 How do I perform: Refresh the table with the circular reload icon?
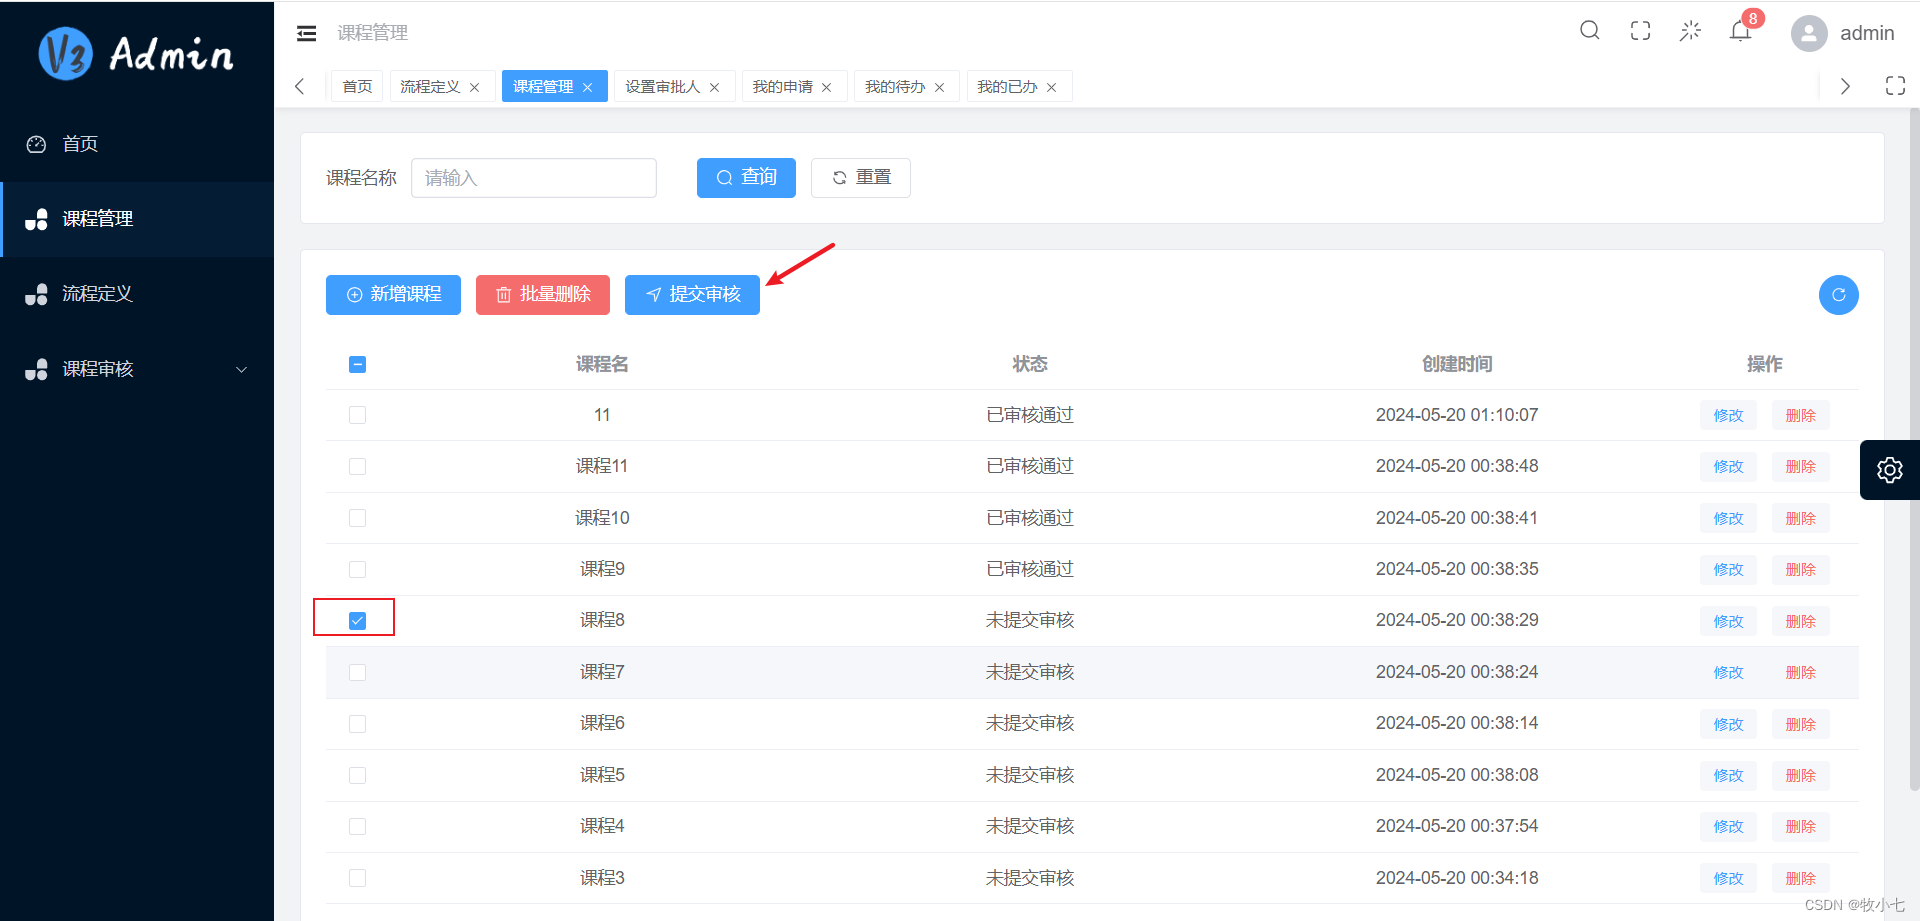pos(1838,295)
